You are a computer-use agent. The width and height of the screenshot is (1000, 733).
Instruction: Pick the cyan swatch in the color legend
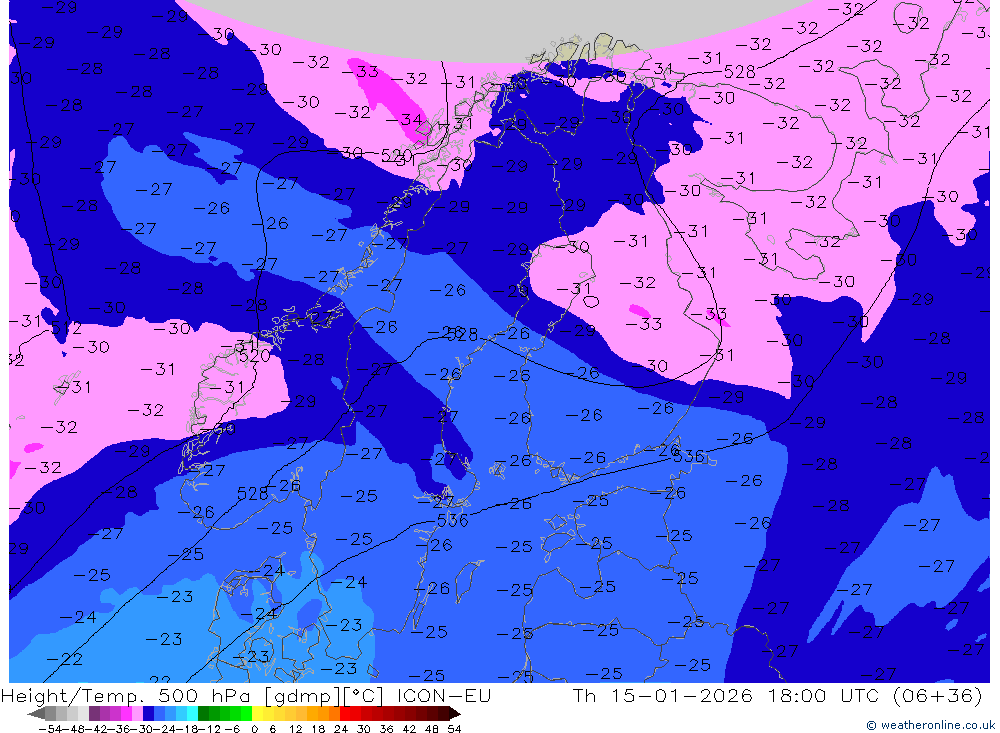pyautogui.click(x=192, y=713)
